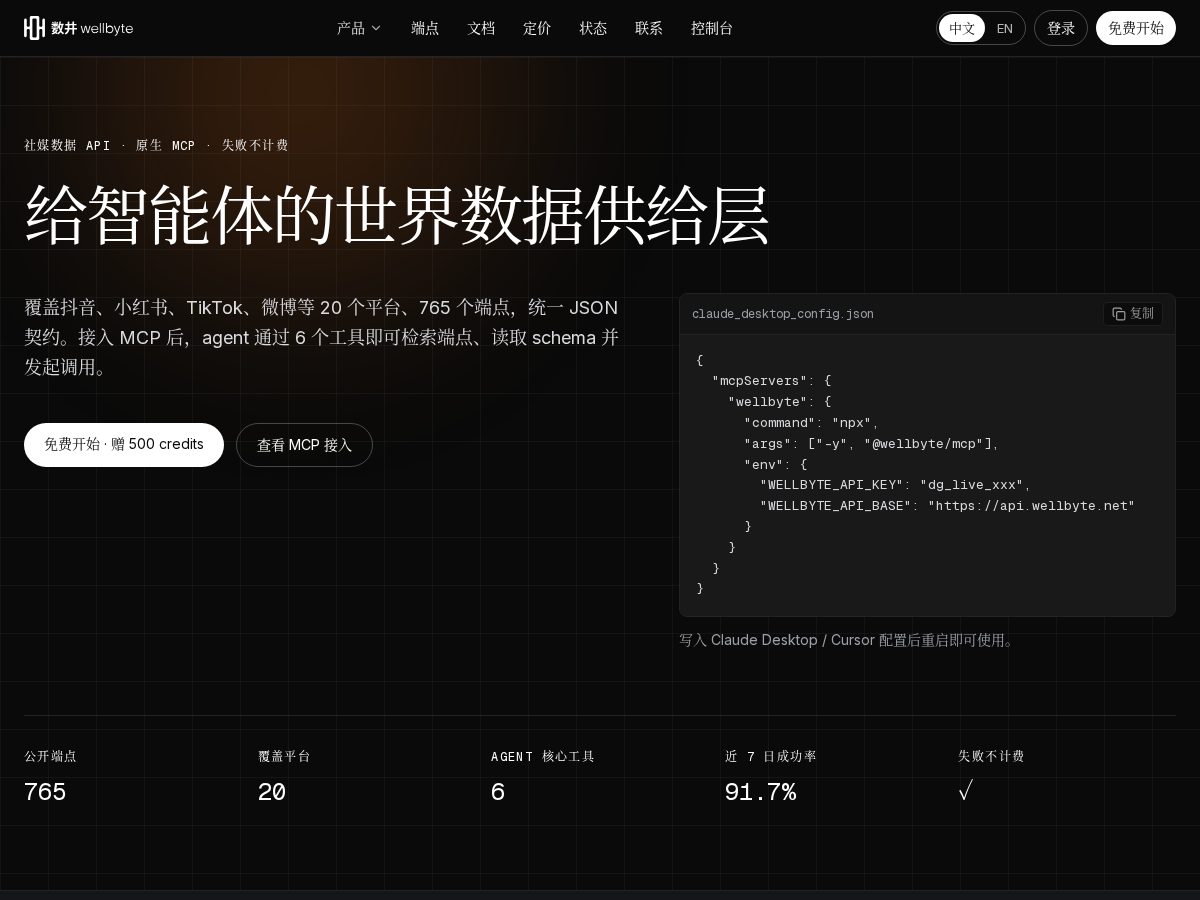Click the header 免费开始 button
The height and width of the screenshot is (900, 1200).
click(1136, 28)
